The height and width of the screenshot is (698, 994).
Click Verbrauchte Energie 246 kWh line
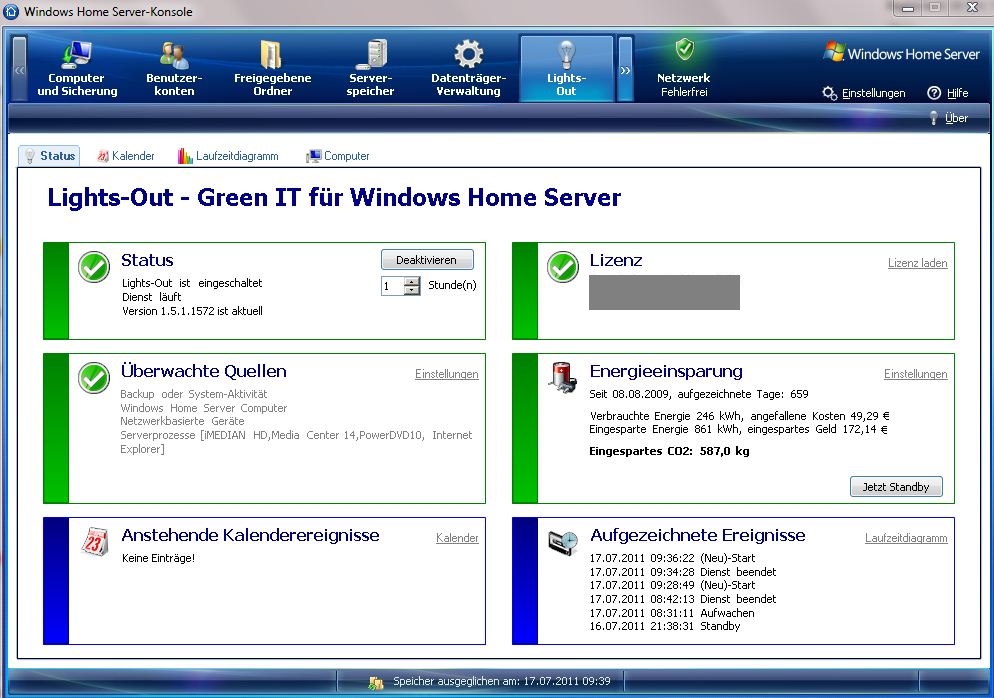coord(739,416)
